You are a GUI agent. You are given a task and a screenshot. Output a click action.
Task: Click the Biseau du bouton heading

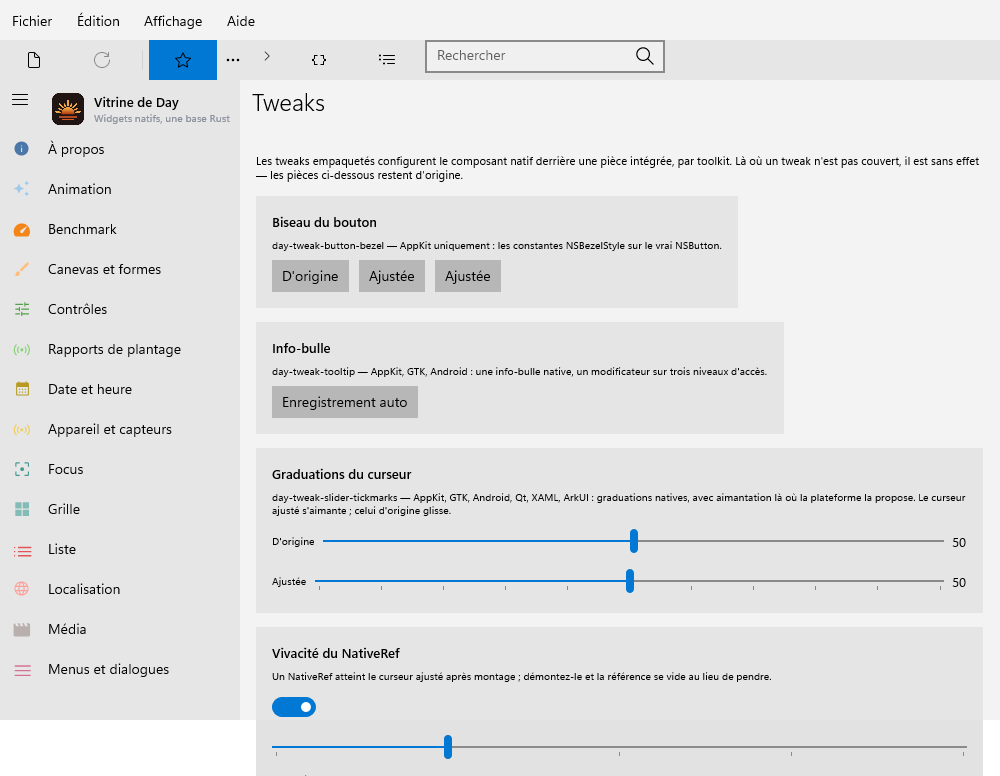coord(324,223)
